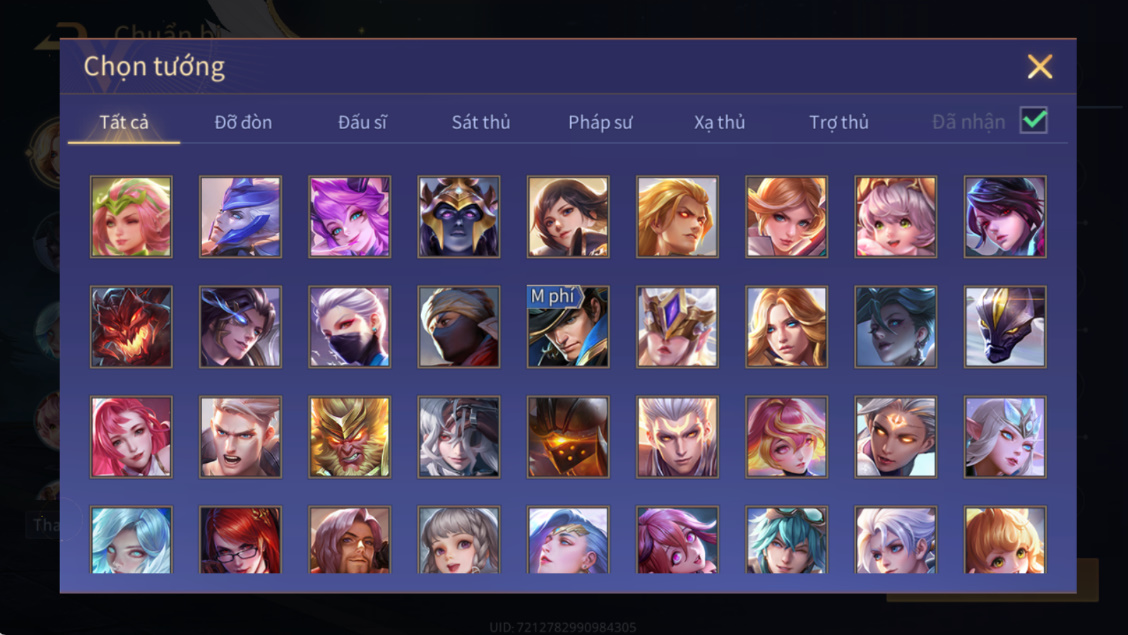Switch to the Pháp sư tab
The image size is (1128, 635).
600,122
